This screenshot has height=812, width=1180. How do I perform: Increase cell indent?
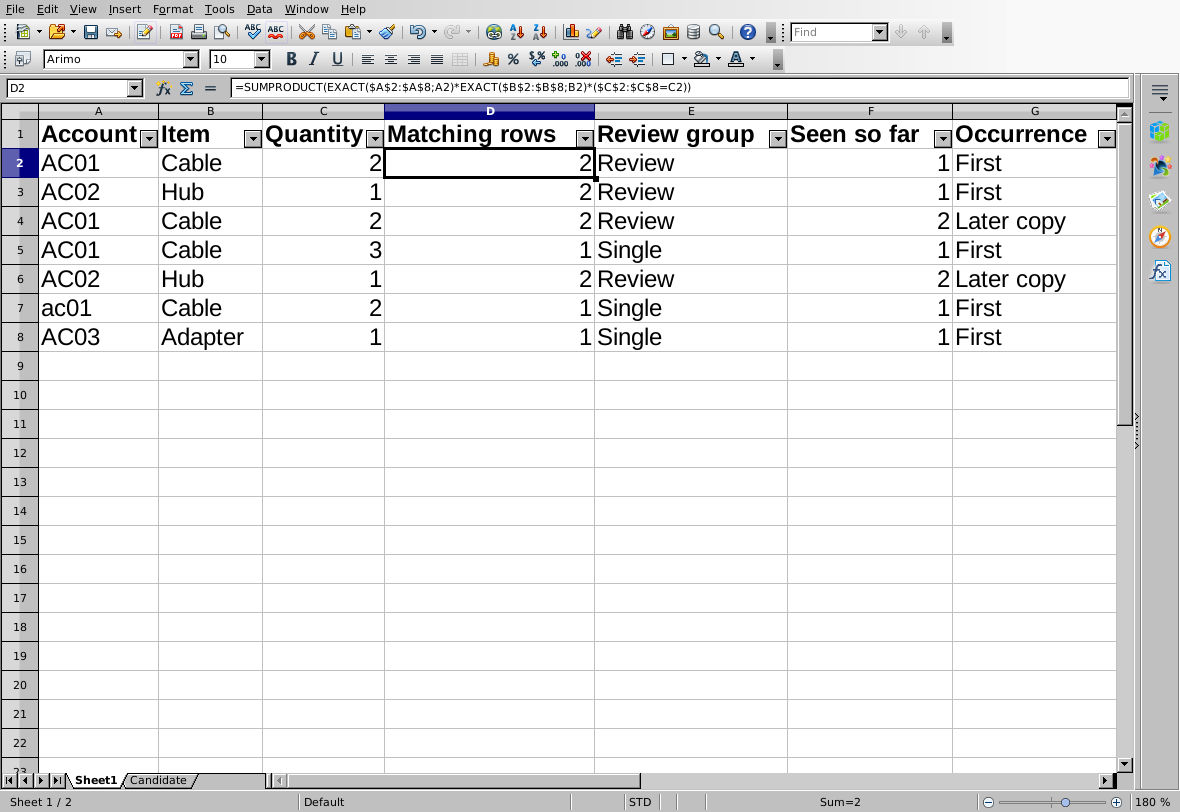pos(637,59)
